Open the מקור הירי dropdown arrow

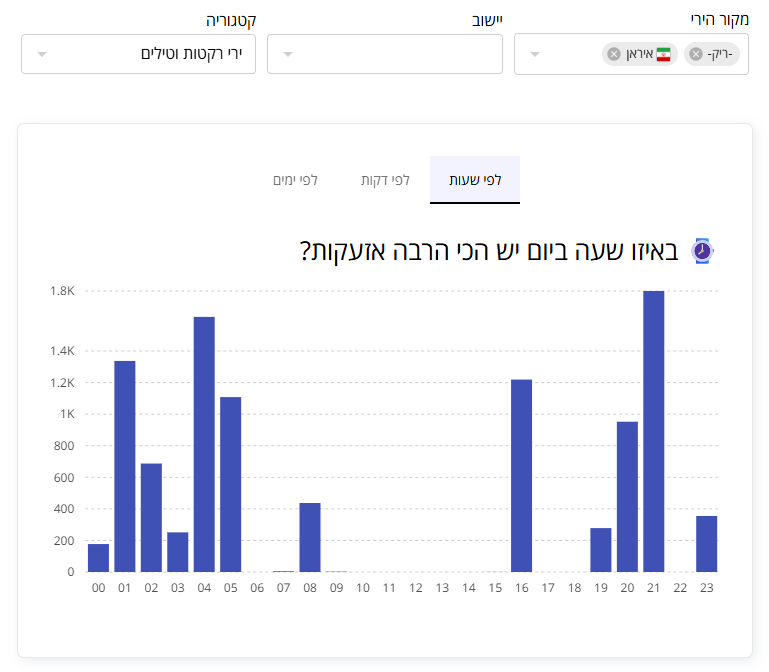535,54
